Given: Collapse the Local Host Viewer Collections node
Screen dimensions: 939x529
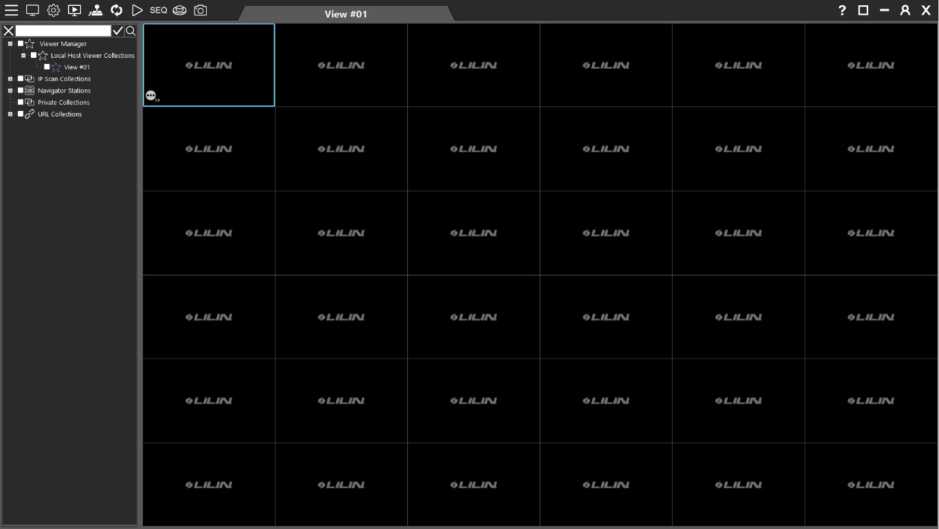Looking at the screenshot, I should (x=23, y=56).
